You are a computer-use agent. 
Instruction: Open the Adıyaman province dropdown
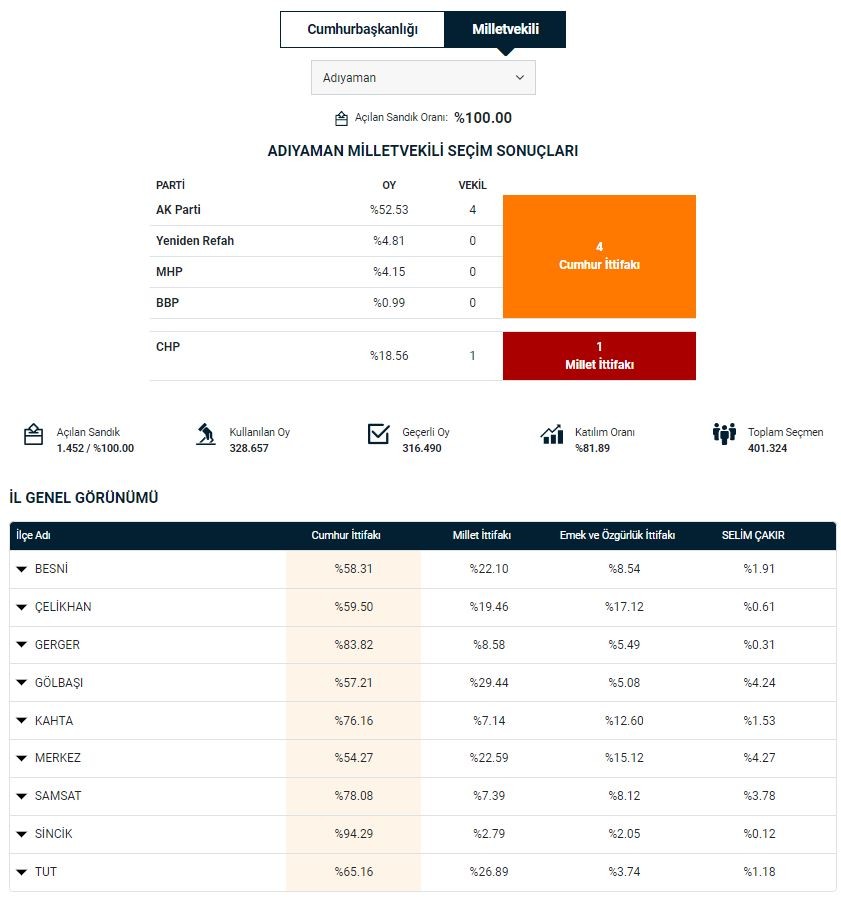pyautogui.click(x=423, y=77)
